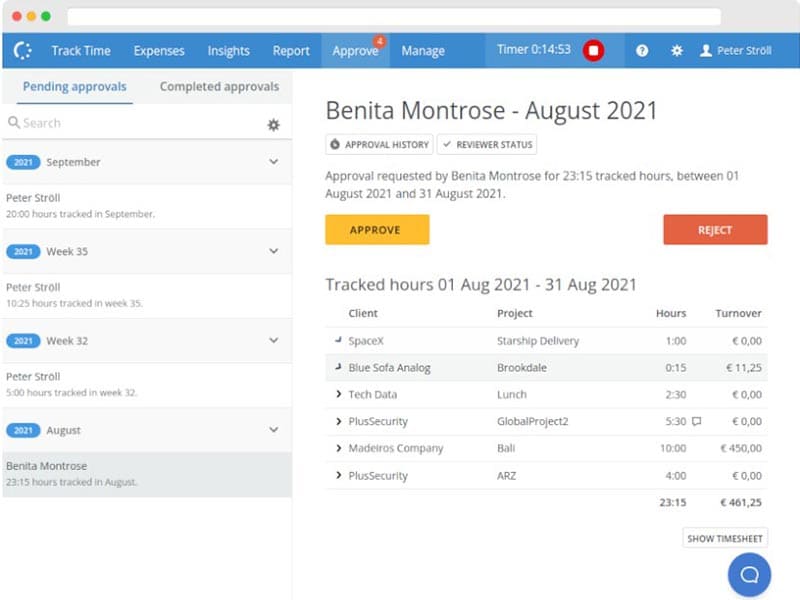
Task: Click the app logo home icon
Action: tap(23, 50)
